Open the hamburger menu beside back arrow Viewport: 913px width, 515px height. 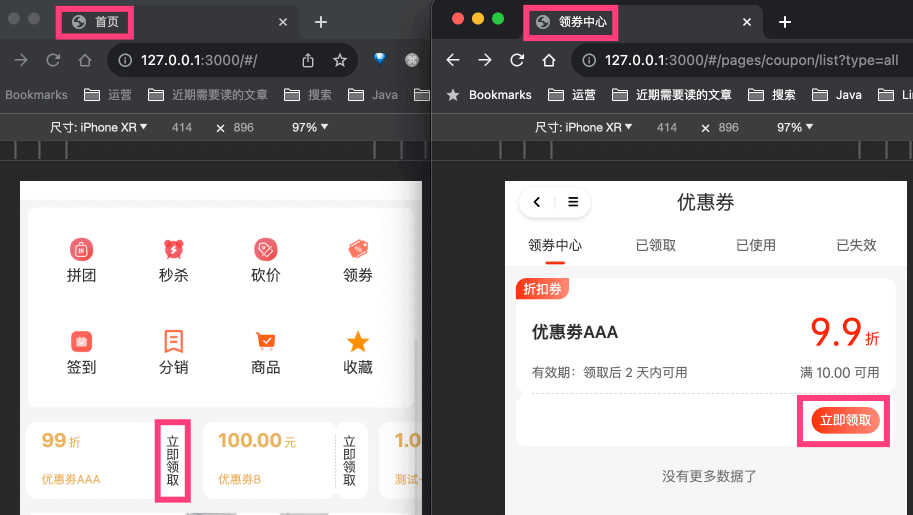tap(573, 202)
